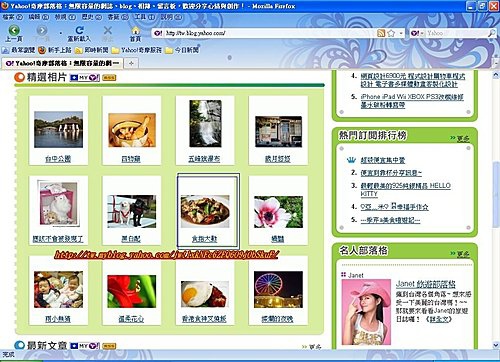Viewport: 500px width, 362px height.
Task: Click the 台中公園 caption link
Action: tap(58, 159)
